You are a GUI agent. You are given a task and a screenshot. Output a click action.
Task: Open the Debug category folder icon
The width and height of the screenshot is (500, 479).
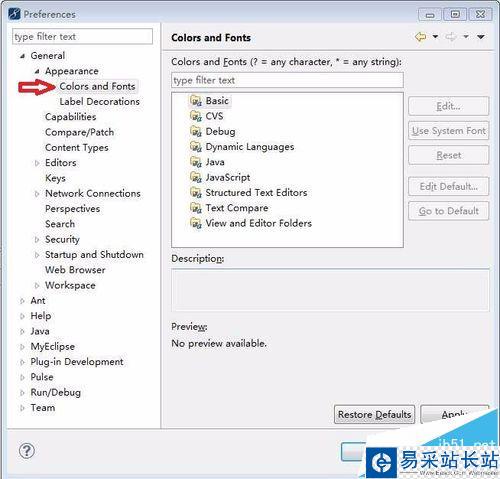[x=196, y=131]
